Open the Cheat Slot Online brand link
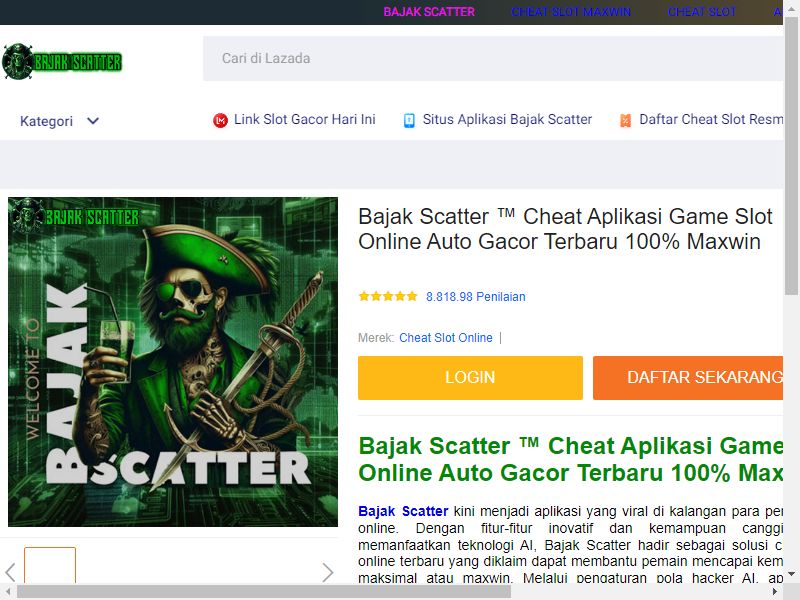Screen dimensions: 800x600 (446, 338)
